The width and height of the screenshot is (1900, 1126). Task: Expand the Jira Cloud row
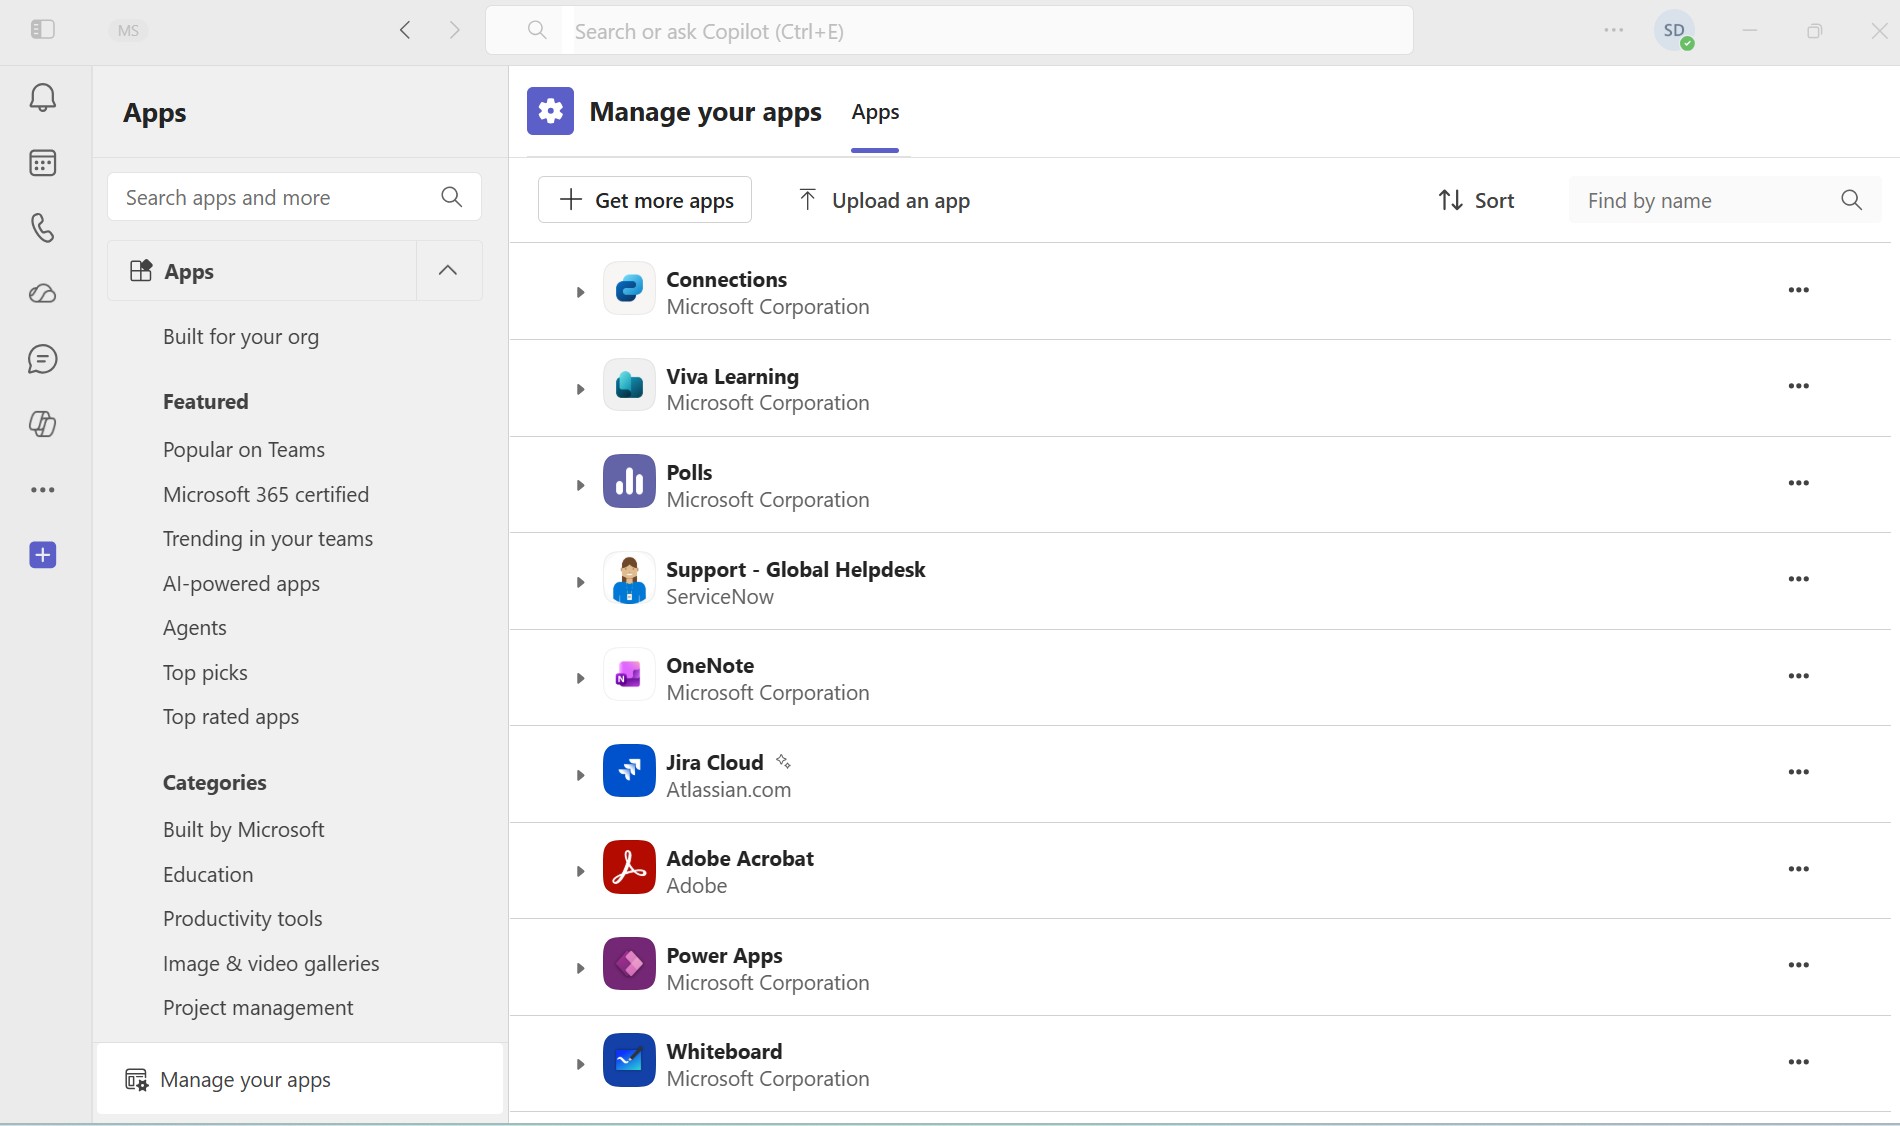(x=579, y=775)
